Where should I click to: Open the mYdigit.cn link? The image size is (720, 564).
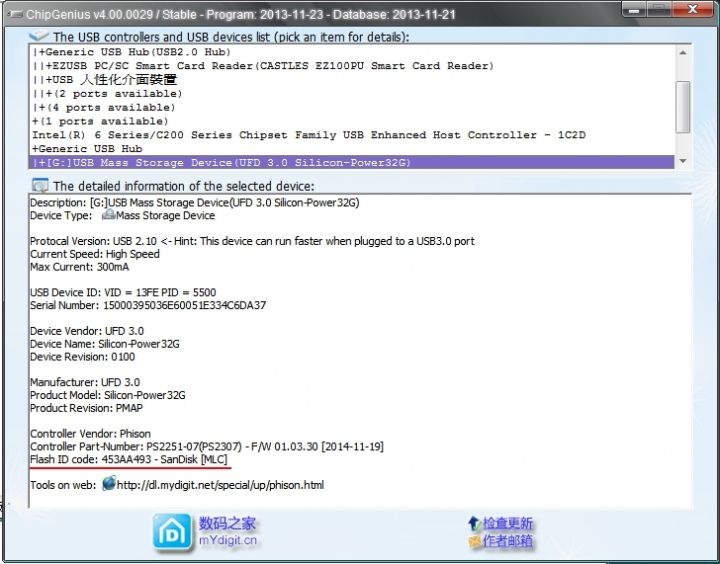click(227, 540)
